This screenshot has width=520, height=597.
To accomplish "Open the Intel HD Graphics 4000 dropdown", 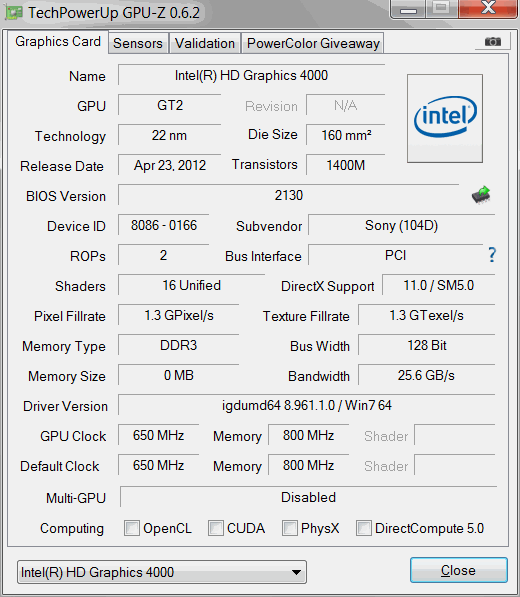I will tap(162, 572).
